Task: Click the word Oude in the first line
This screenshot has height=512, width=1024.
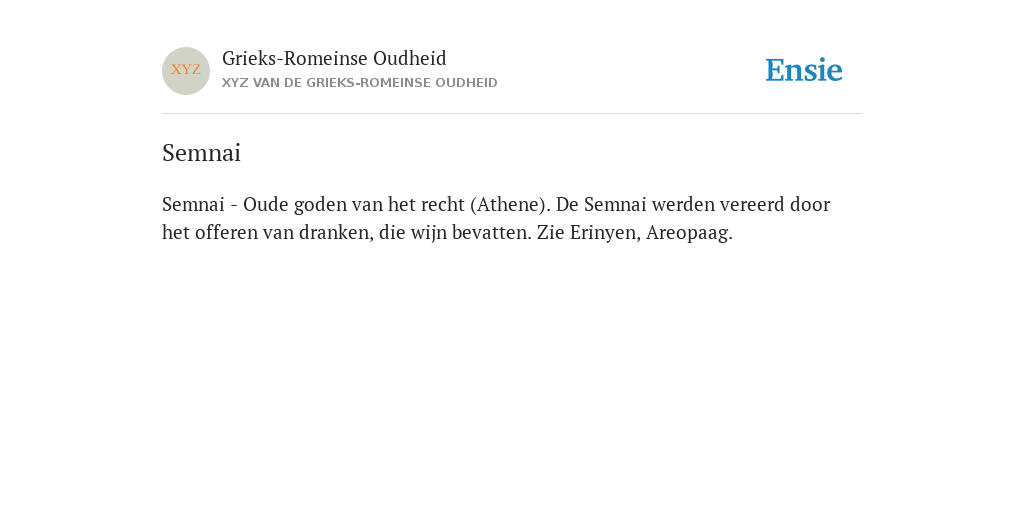Action: (266, 204)
